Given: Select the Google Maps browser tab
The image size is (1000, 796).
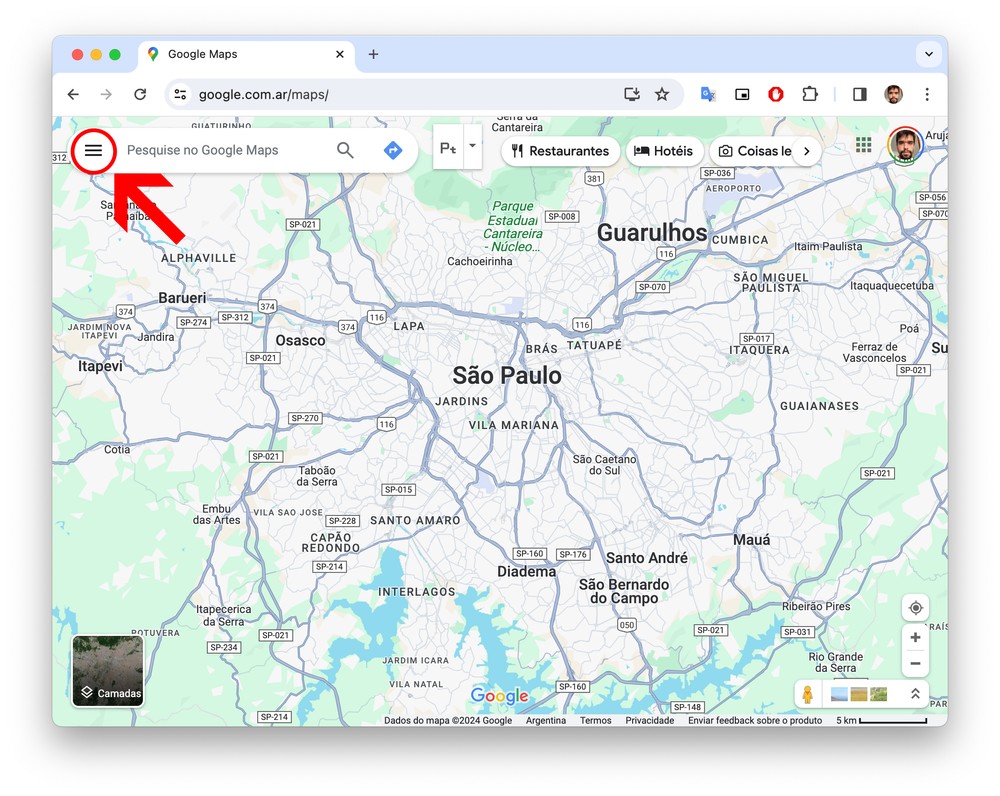Looking at the screenshot, I should [245, 54].
